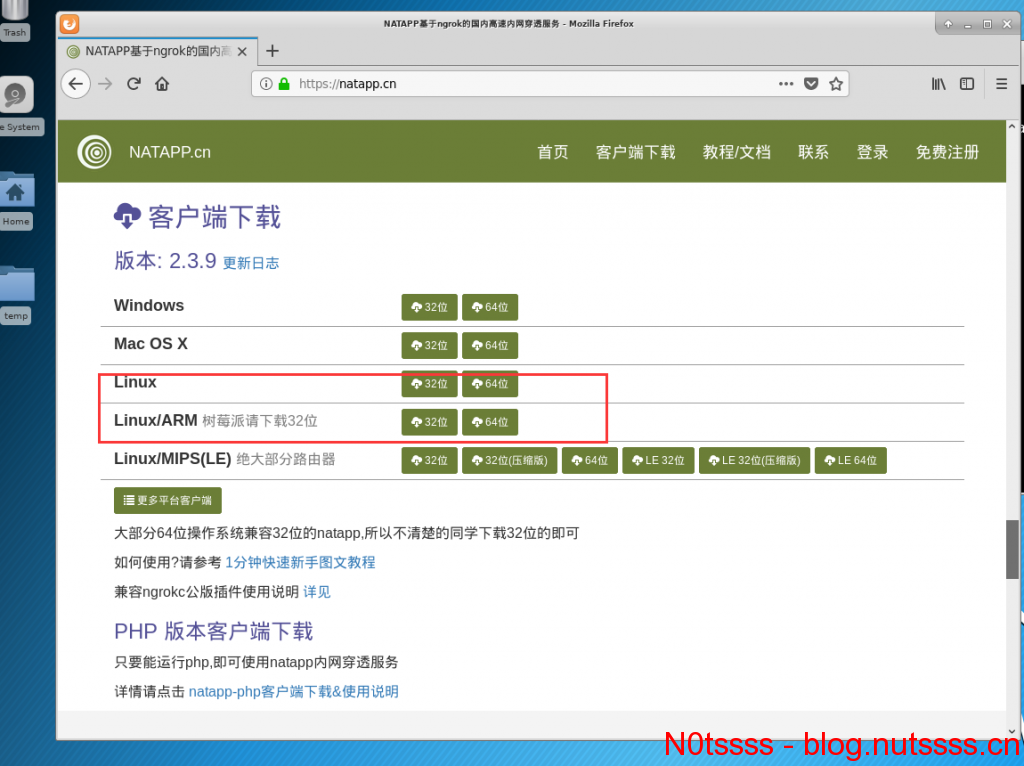Open the Firefox hamburger menu
The image size is (1024, 766).
point(1002,84)
